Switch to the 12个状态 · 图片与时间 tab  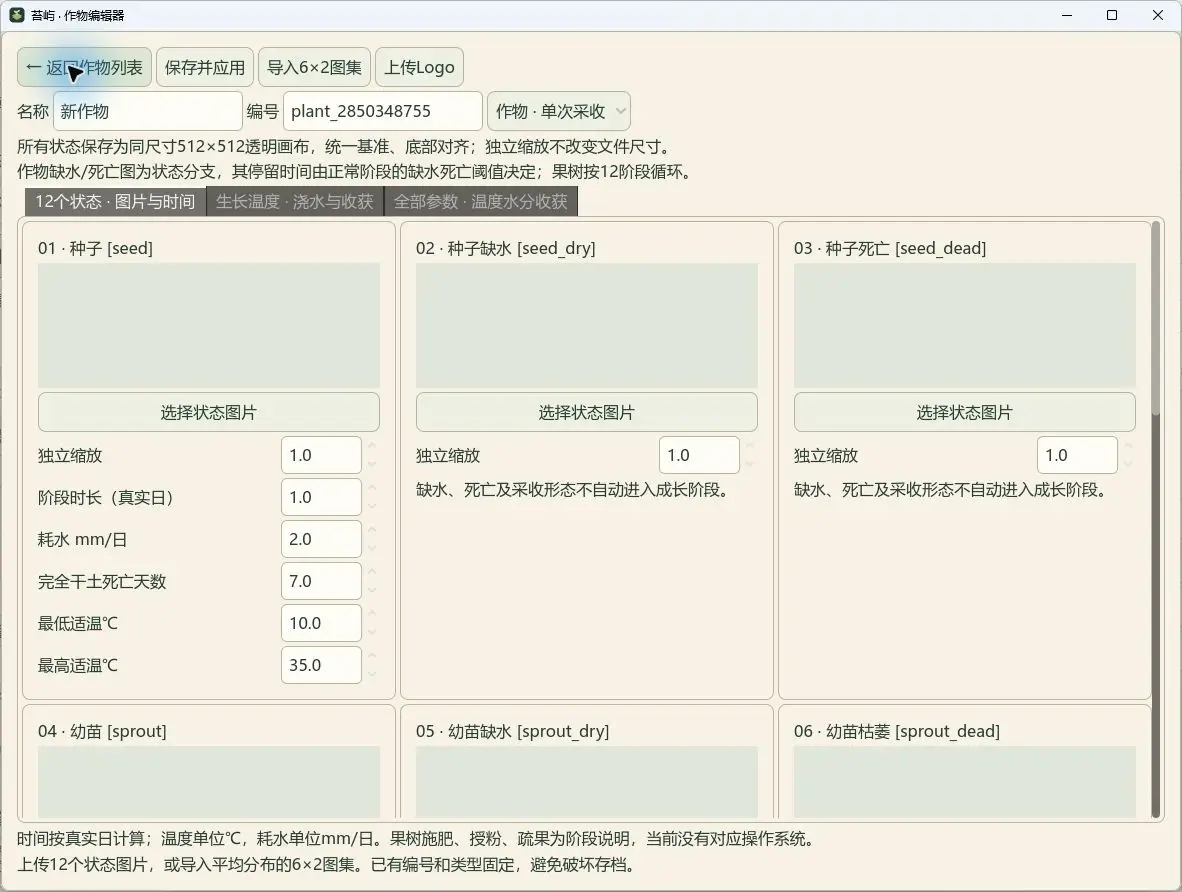coord(115,201)
